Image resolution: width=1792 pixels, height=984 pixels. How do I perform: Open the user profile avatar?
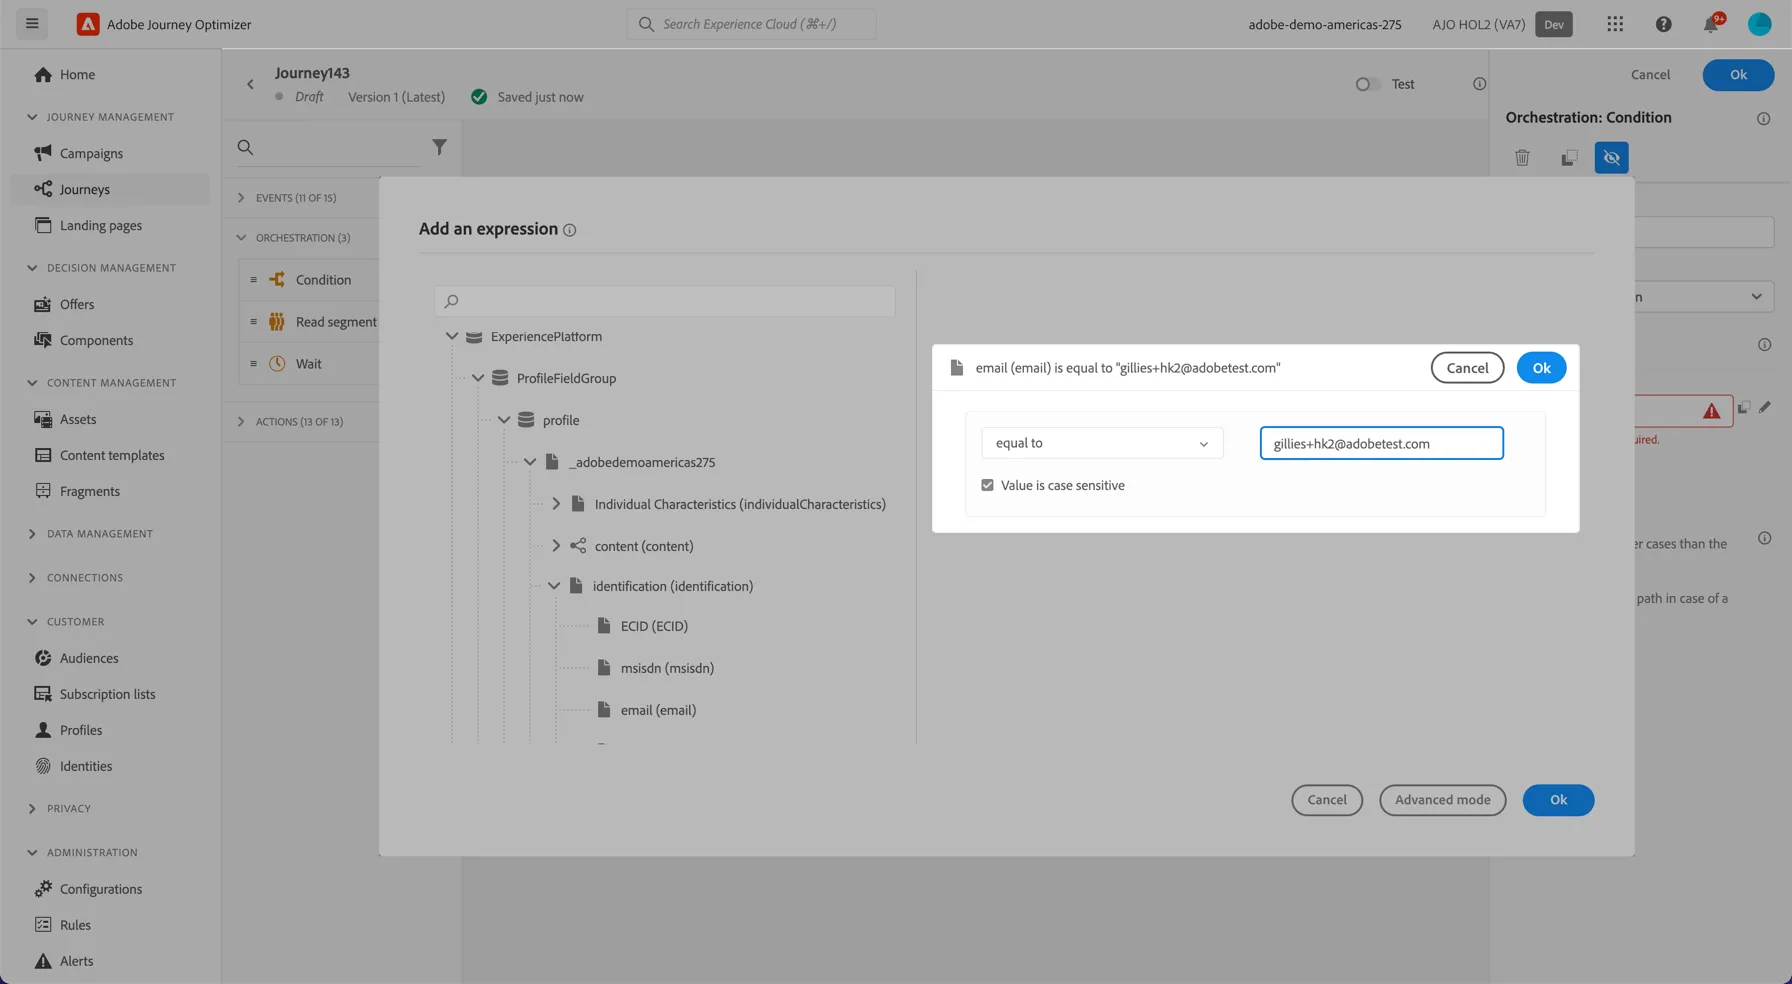[x=1759, y=24]
